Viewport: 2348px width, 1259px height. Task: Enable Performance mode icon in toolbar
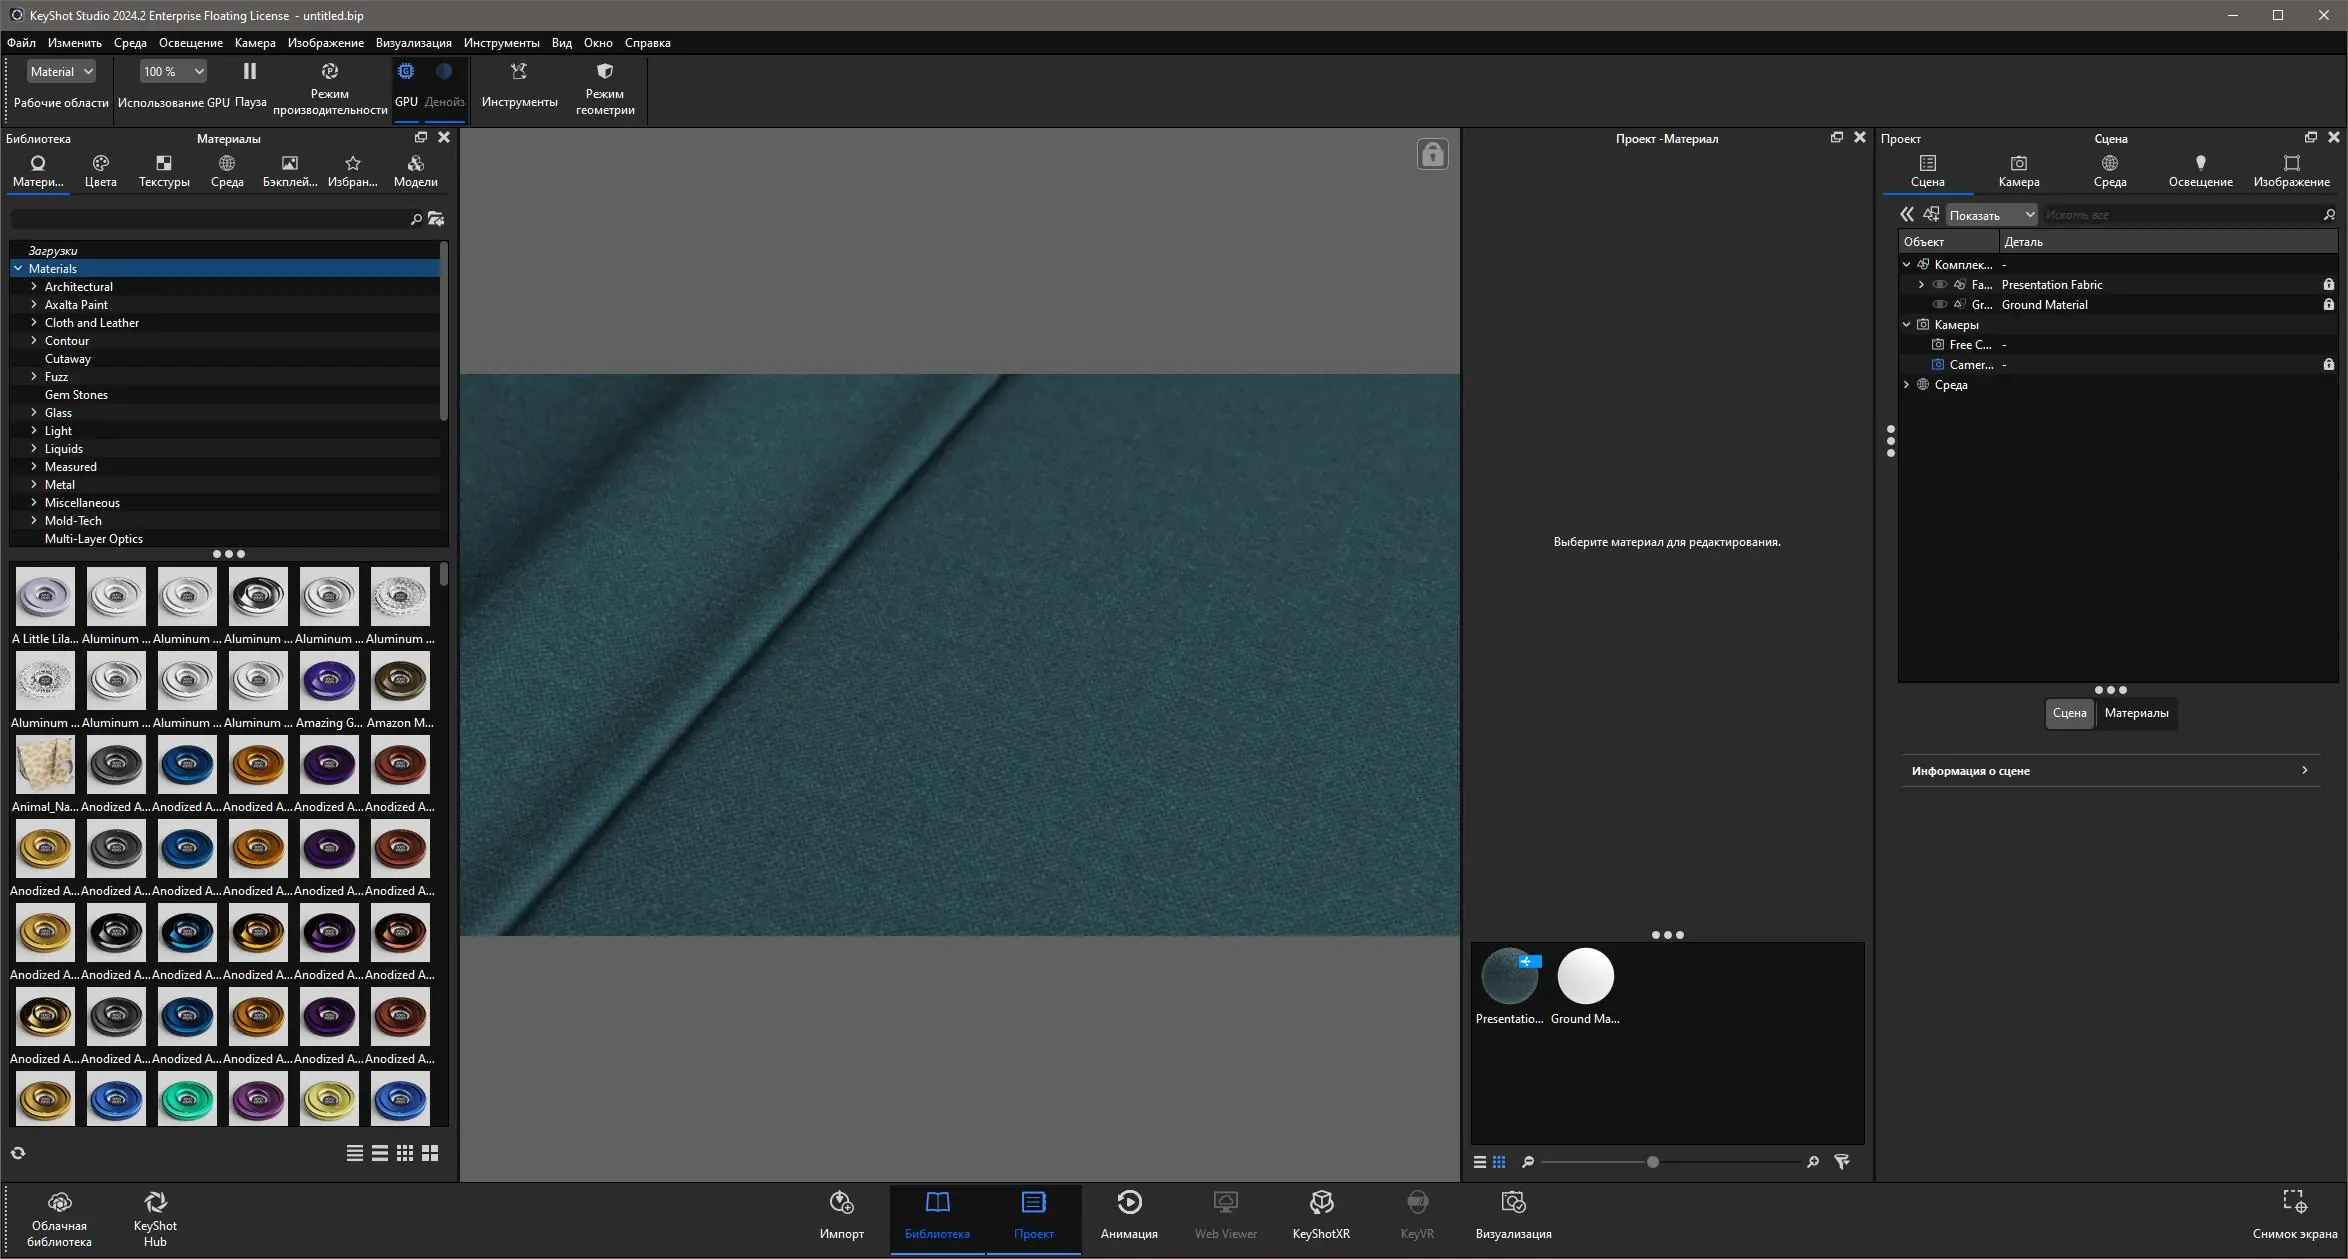(329, 72)
